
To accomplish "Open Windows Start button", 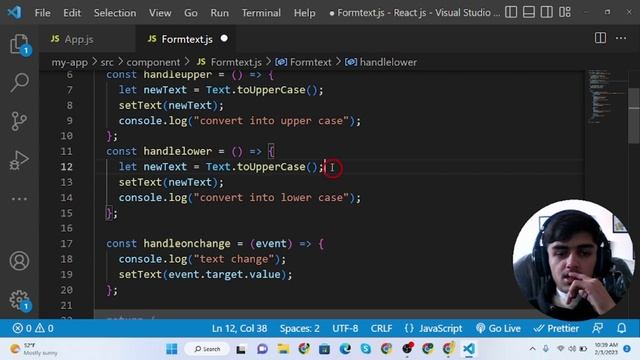I will pos(172,349).
